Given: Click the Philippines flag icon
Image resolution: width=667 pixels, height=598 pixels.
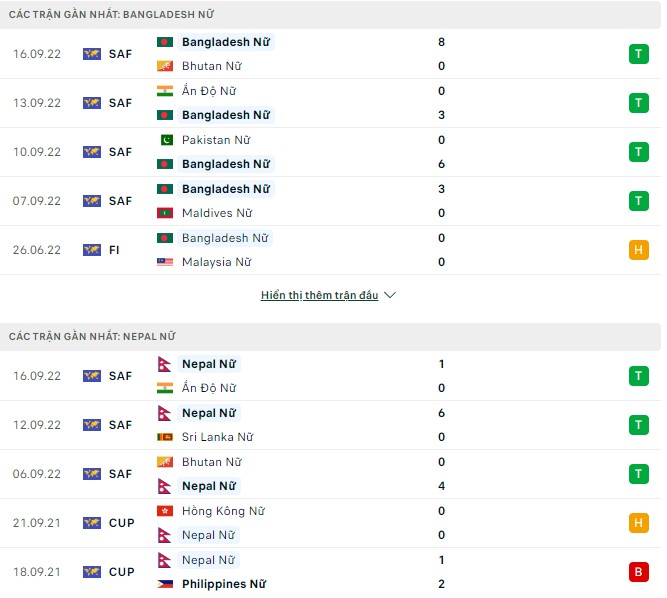Looking at the screenshot, I should pos(165,584).
